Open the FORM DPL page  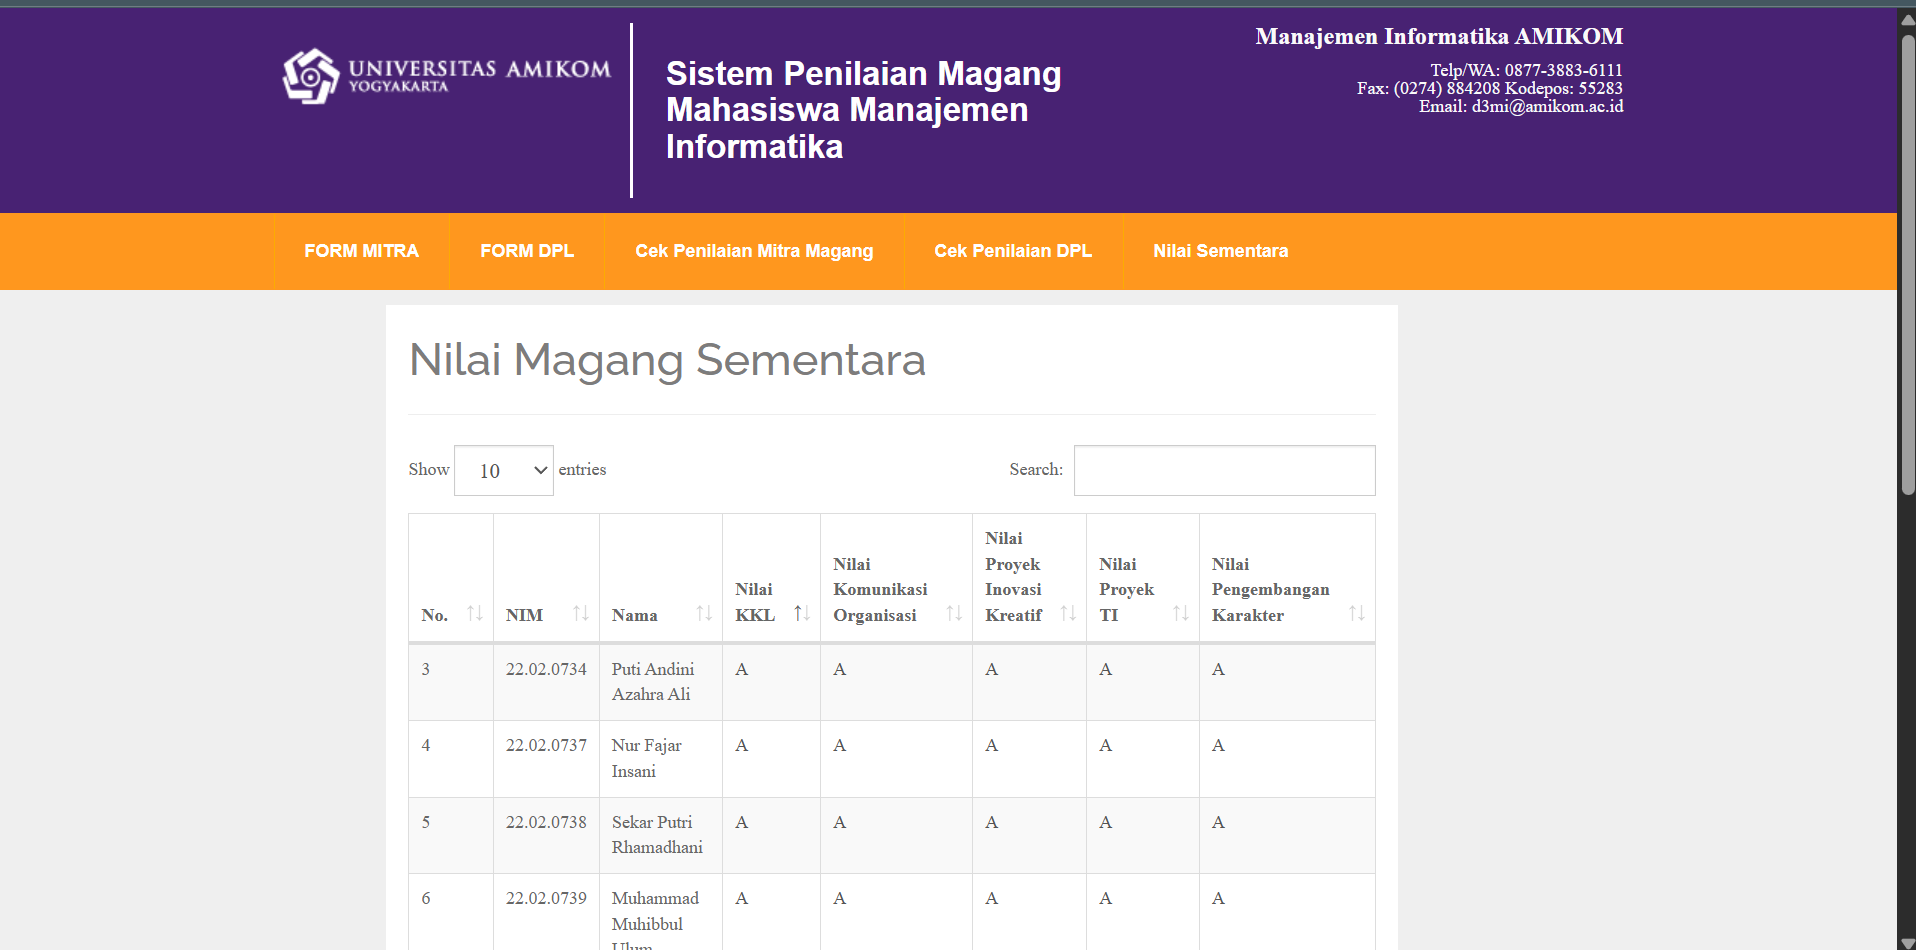tap(527, 251)
